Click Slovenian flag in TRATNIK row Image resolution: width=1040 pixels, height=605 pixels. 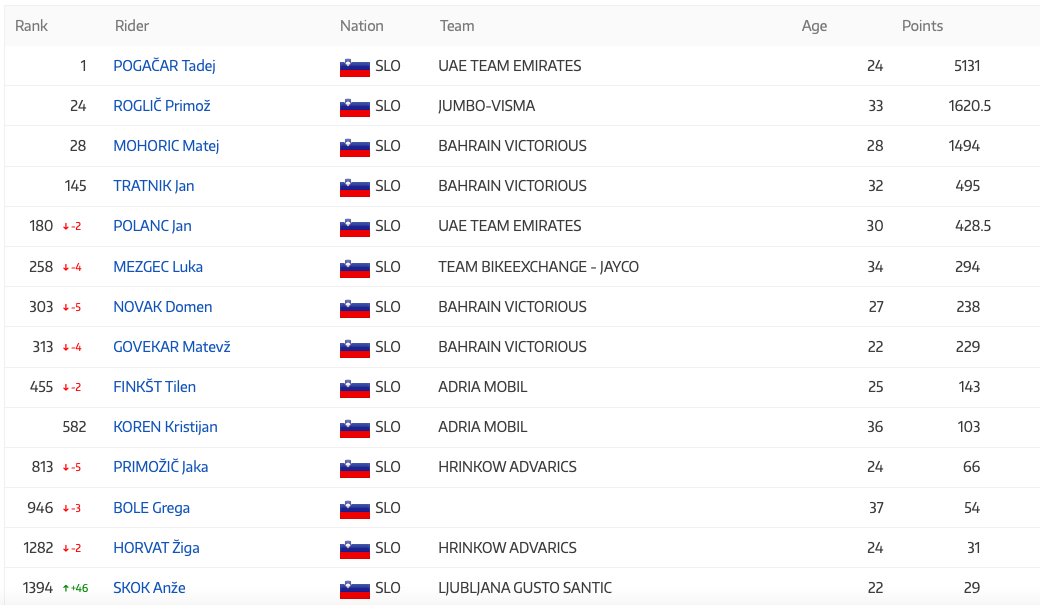coord(355,187)
